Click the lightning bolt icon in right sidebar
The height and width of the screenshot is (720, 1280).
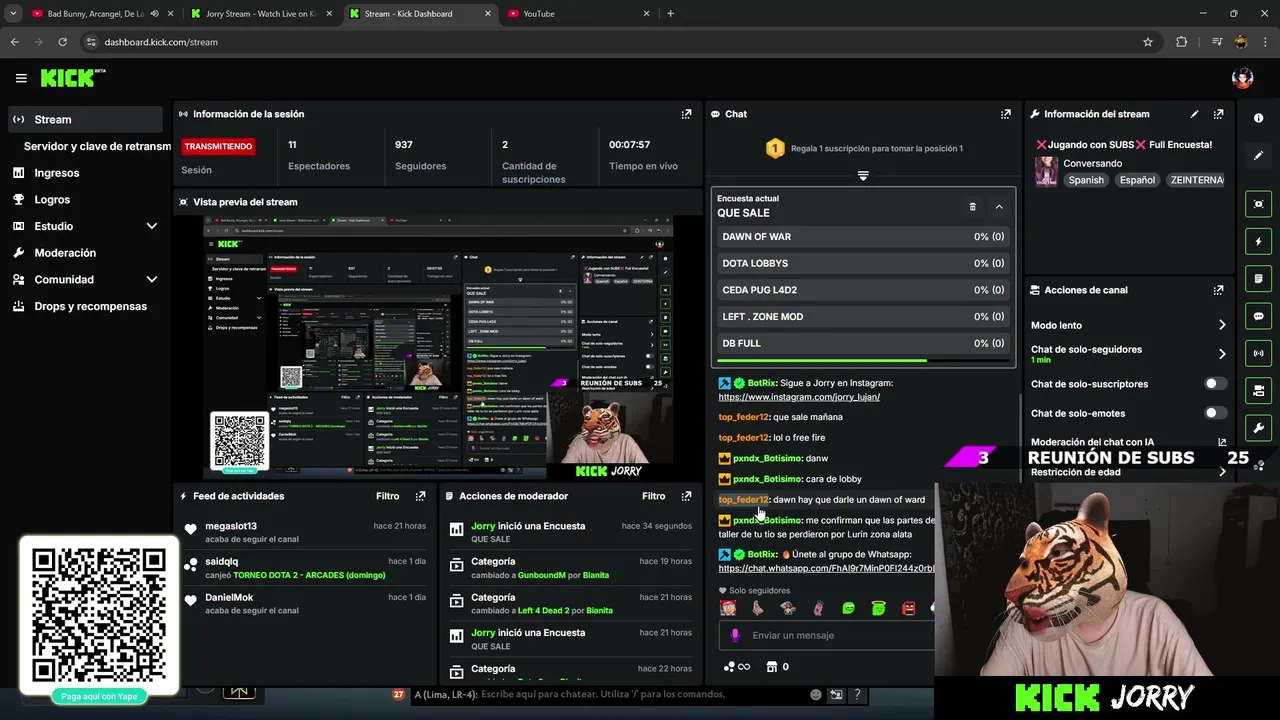pos(1258,241)
